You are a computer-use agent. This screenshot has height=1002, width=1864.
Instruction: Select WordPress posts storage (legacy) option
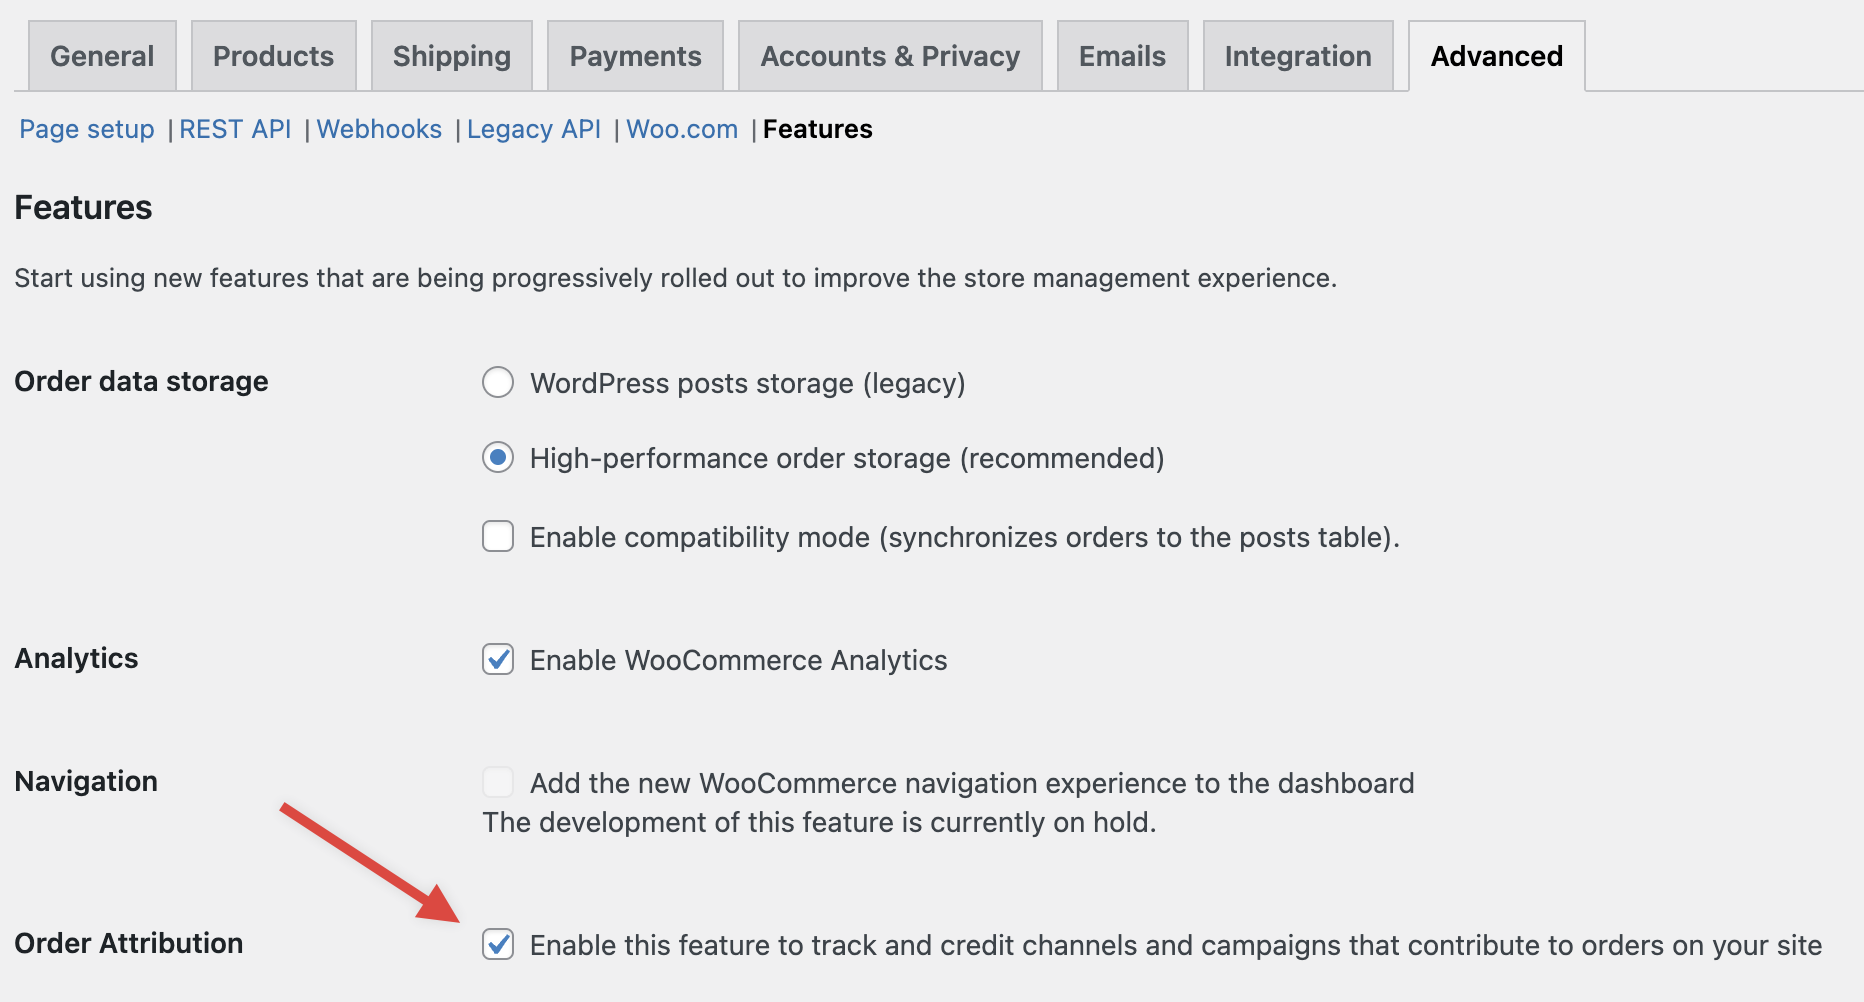[498, 382]
